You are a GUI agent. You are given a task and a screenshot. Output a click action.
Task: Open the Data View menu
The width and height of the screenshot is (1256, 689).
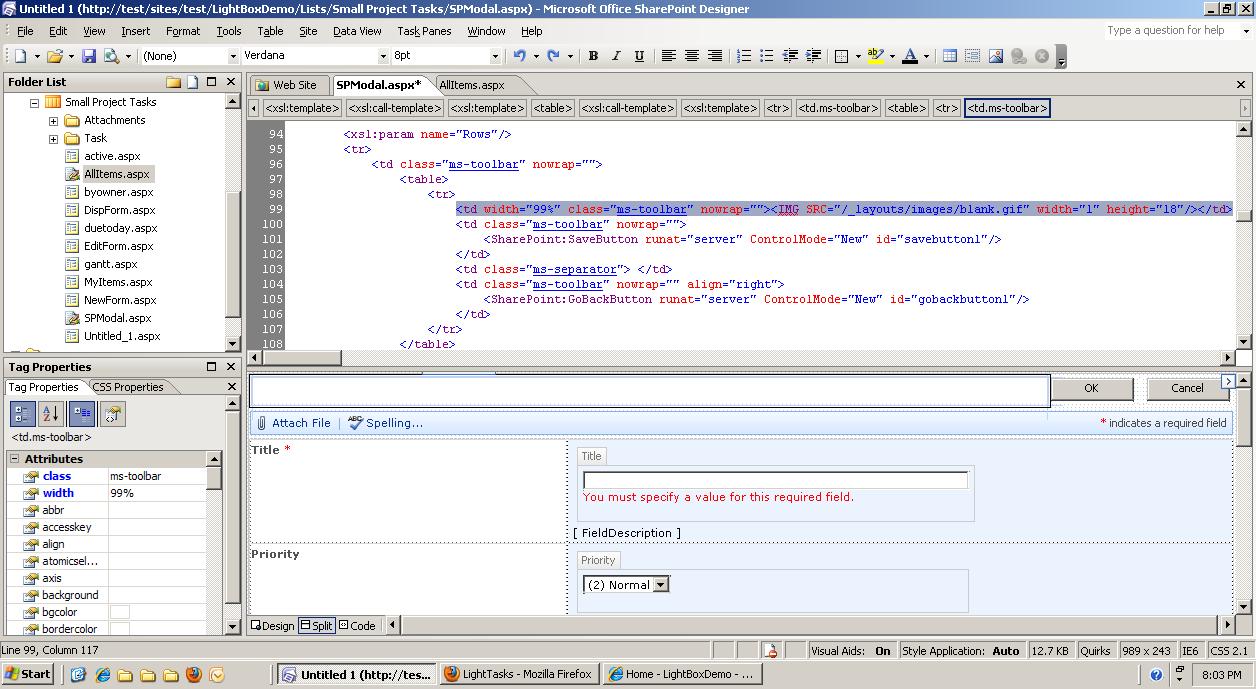[357, 31]
